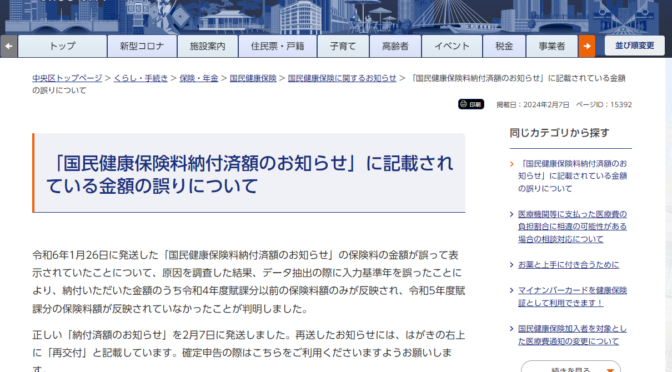The width and height of the screenshot is (672, 372).
Task: Click the orange right arrow navigation icon
Action: 587,46
